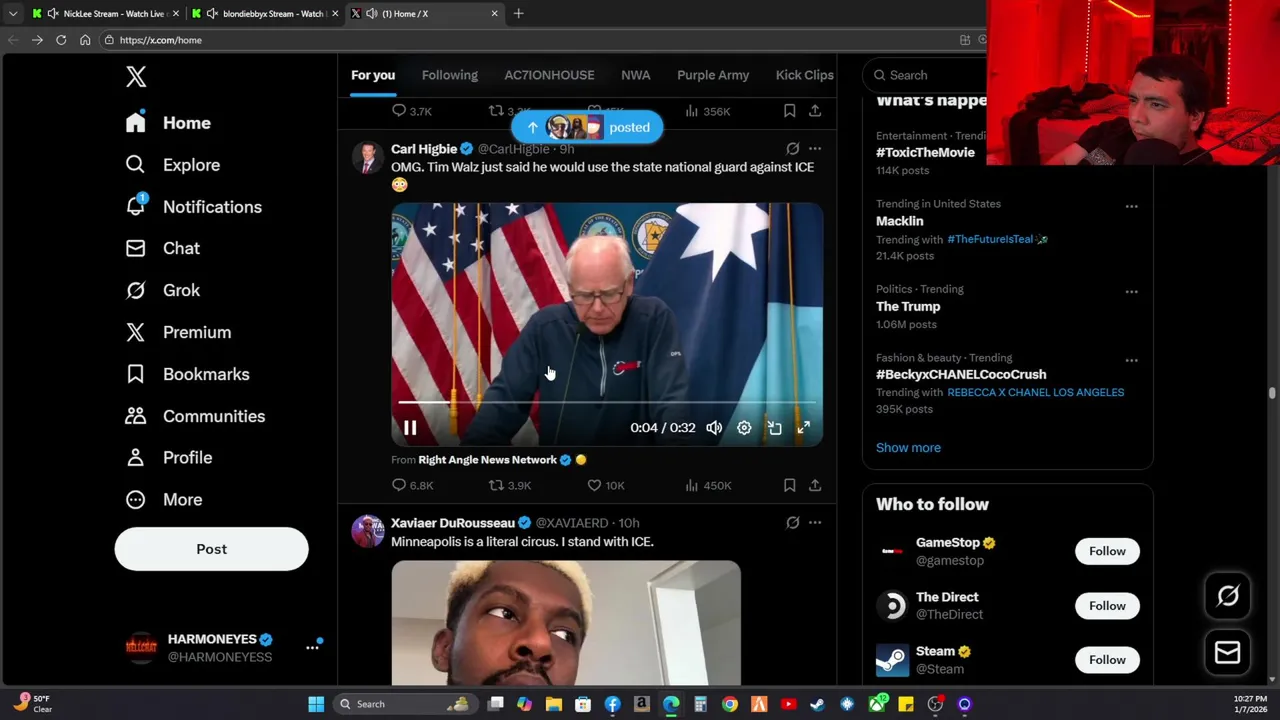Open Macklin trend more options
The width and height of the screenshot is (1280, 720).
point(1131,206)
